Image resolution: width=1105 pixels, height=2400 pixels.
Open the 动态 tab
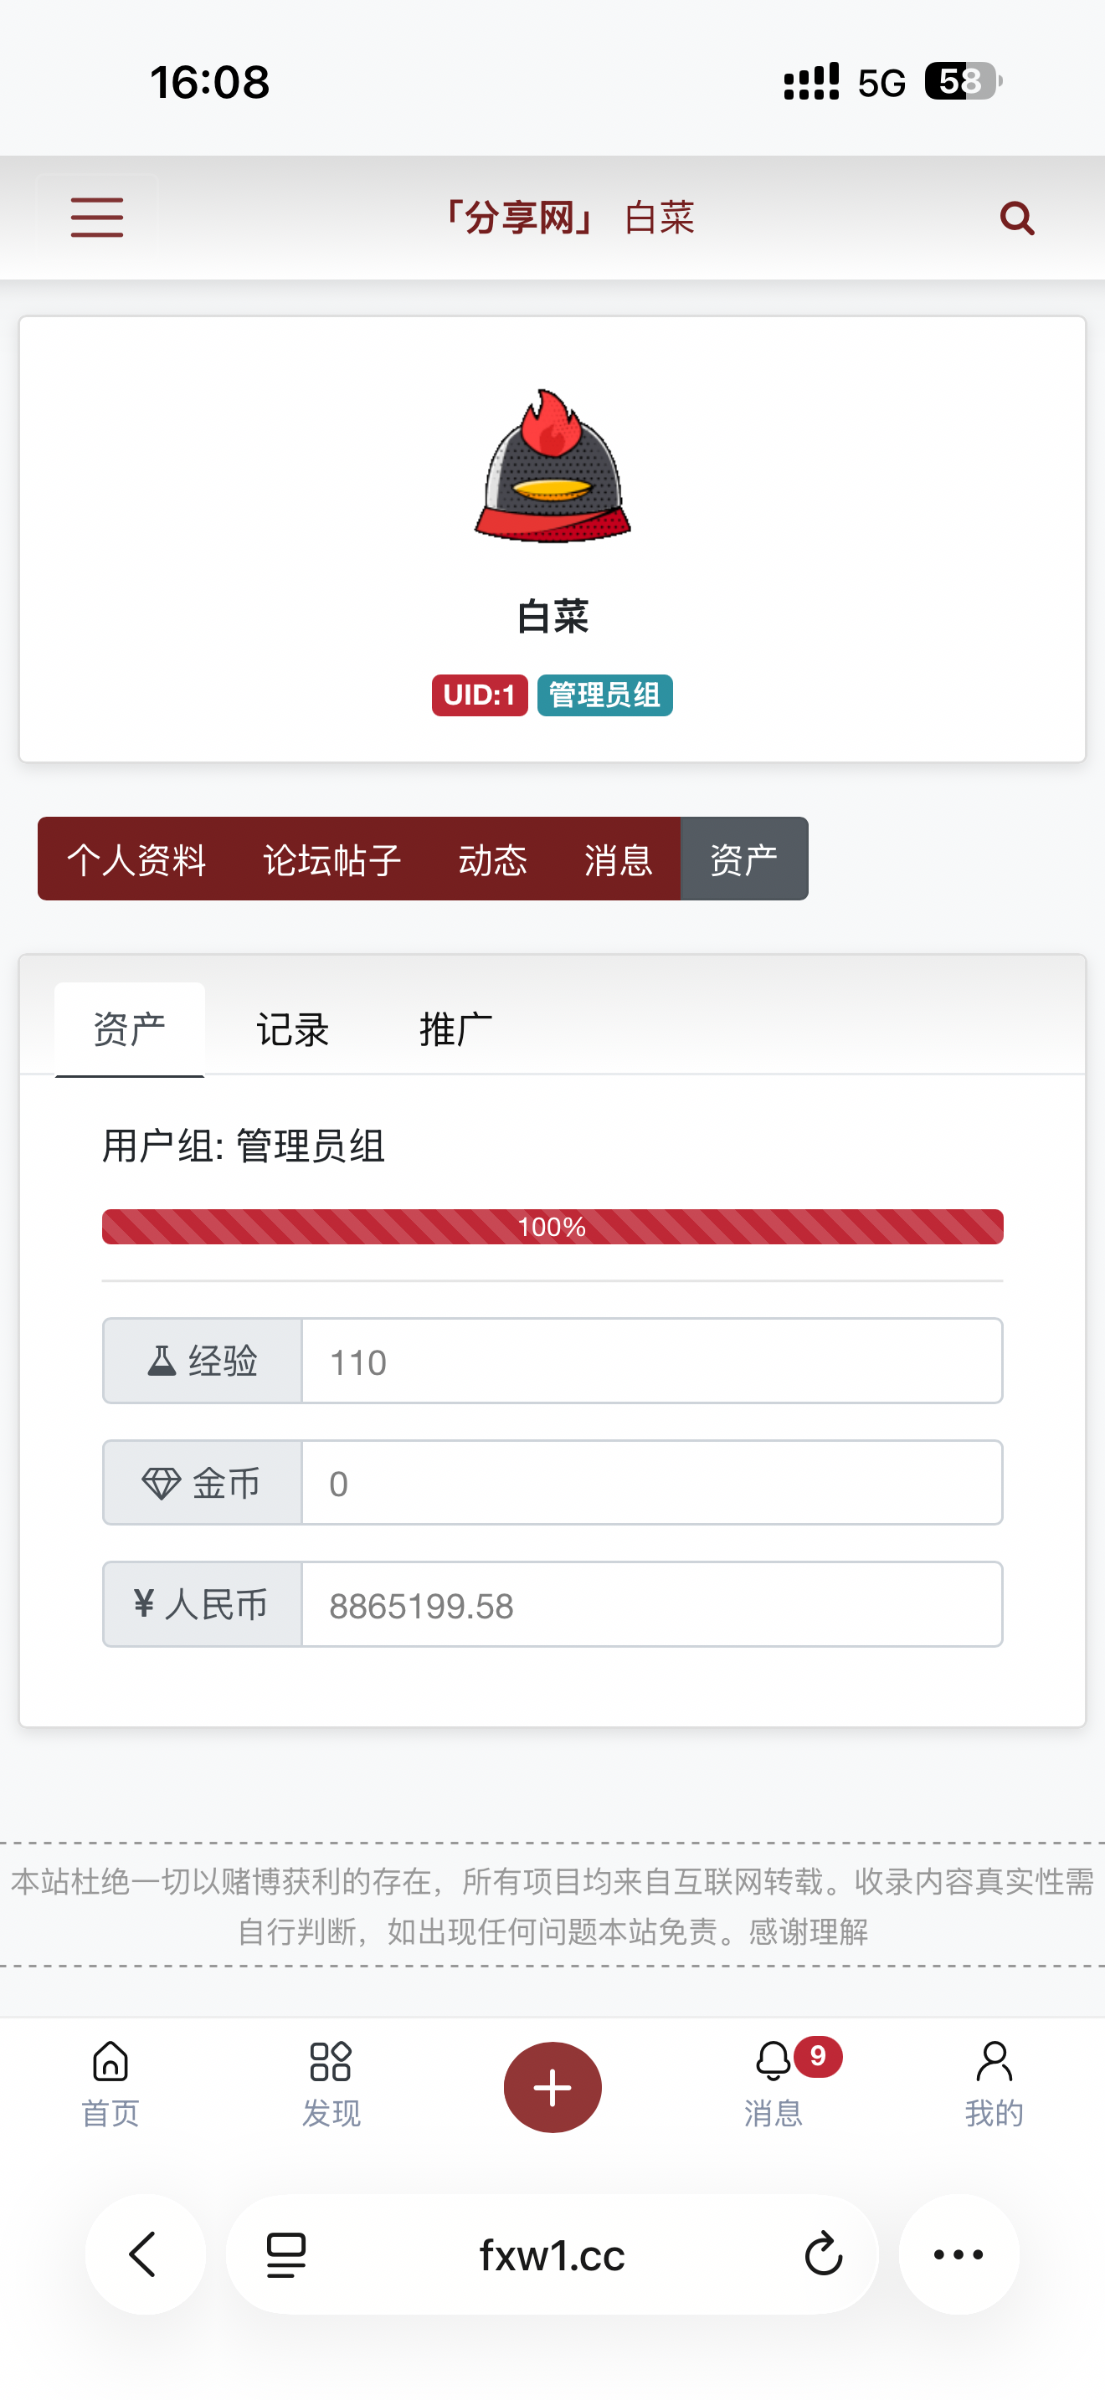point(492,859)
